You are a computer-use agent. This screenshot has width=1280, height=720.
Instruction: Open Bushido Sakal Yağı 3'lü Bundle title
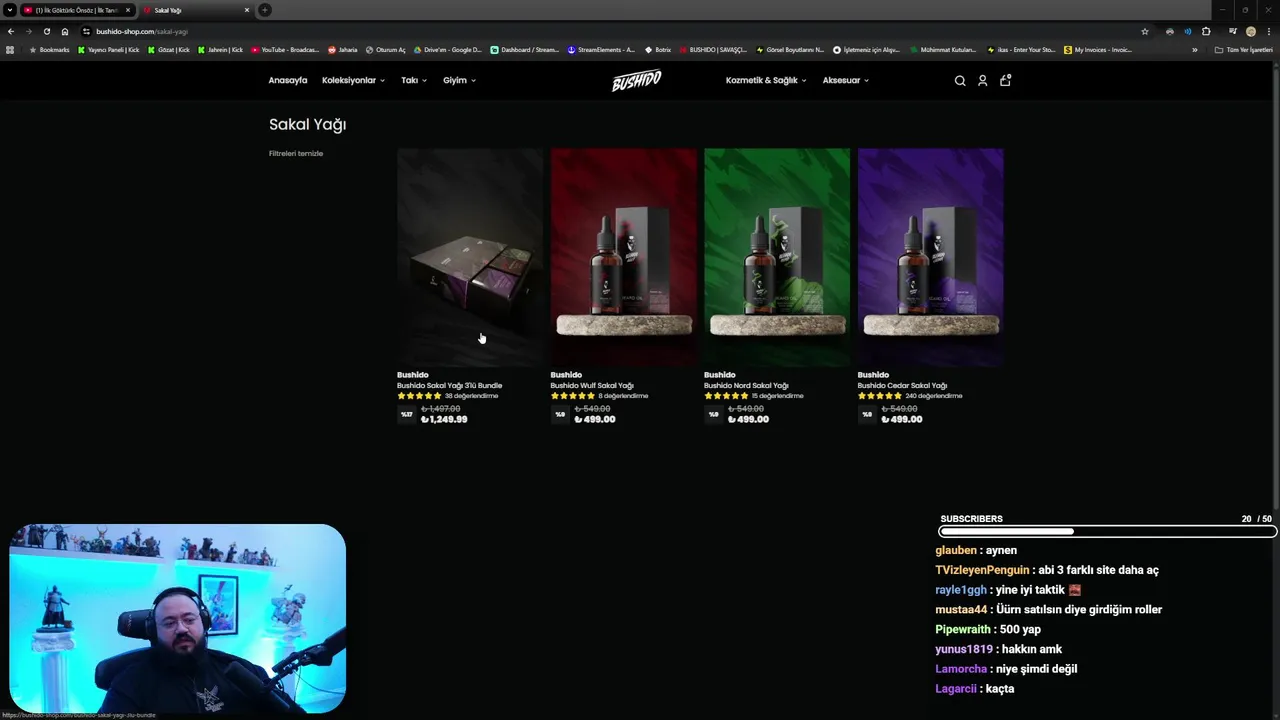(x=450, y=386)
